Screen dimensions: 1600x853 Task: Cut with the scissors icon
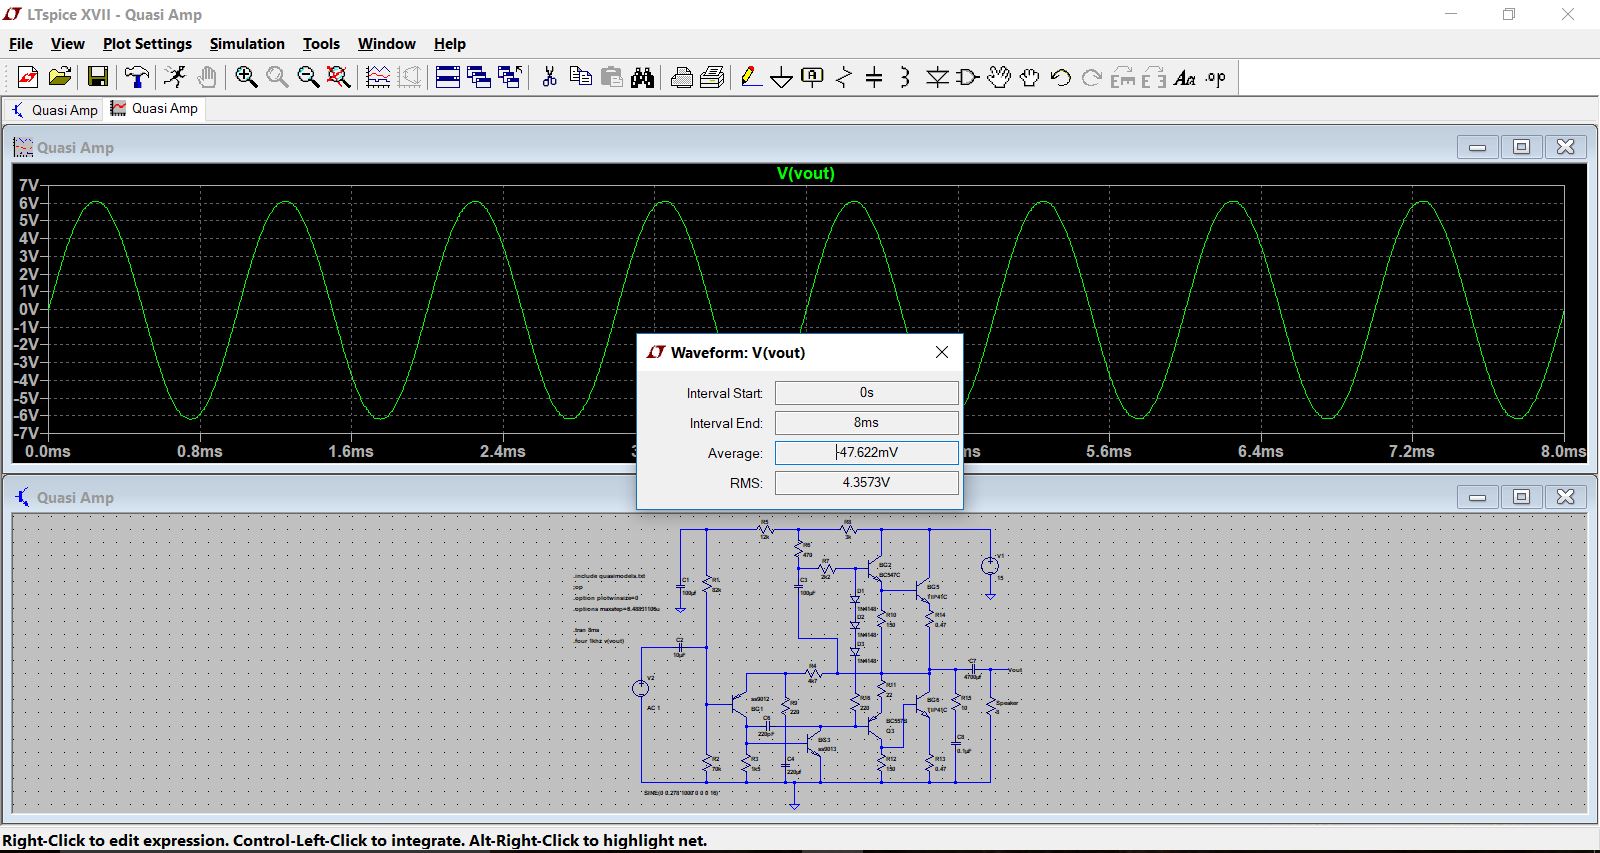(549, 77)
